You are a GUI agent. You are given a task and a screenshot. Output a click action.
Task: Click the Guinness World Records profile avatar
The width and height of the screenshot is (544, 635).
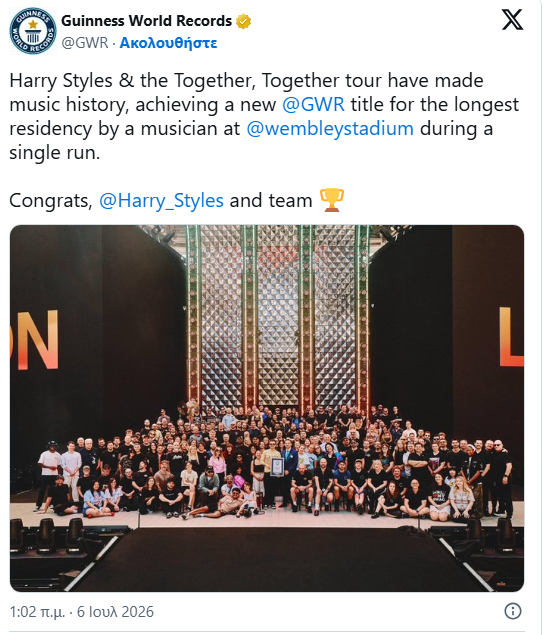[x=33, y=31]
